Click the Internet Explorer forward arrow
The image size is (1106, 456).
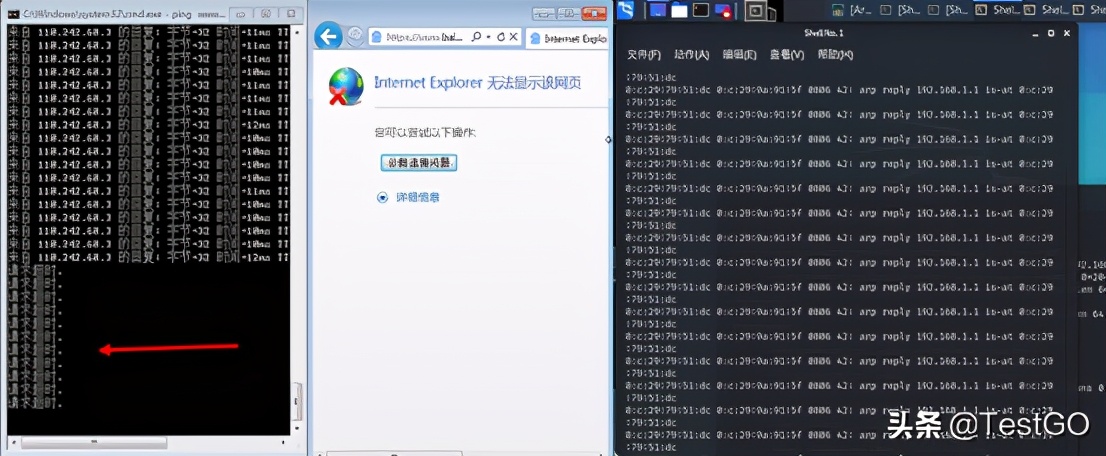pos(355,36)
